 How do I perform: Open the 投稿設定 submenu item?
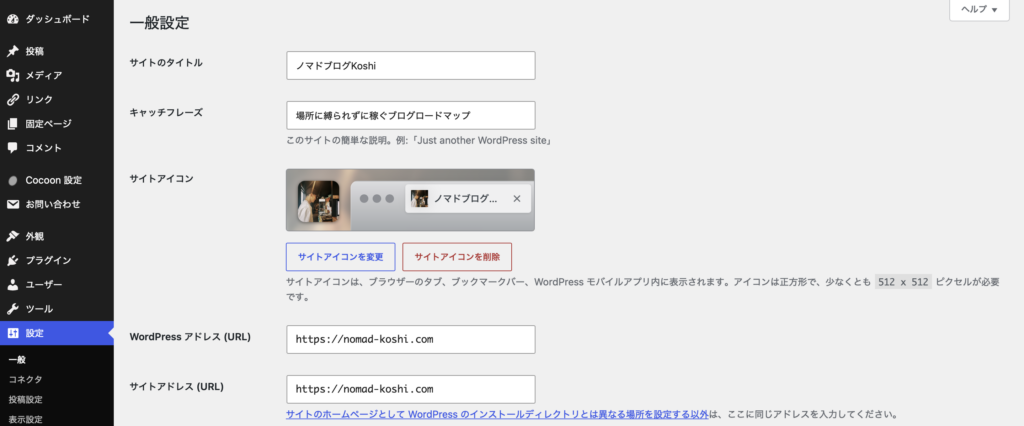point(25,400)
